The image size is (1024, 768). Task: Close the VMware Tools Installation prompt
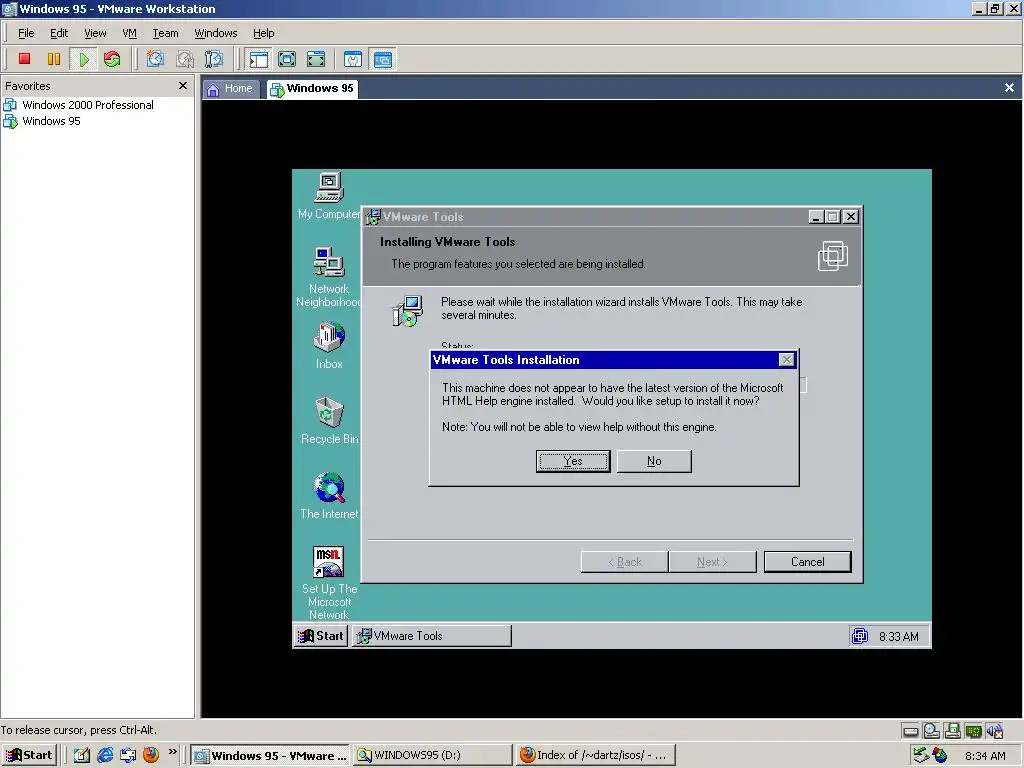point(786,360)
